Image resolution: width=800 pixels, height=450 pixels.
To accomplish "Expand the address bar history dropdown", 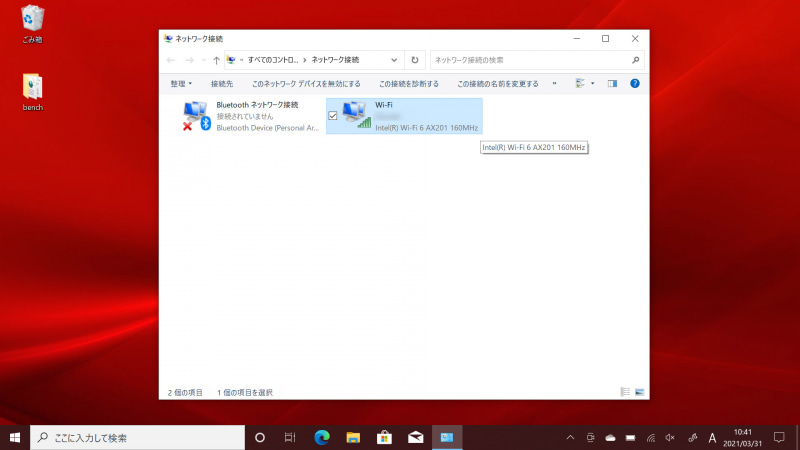I will coord(394,60).
